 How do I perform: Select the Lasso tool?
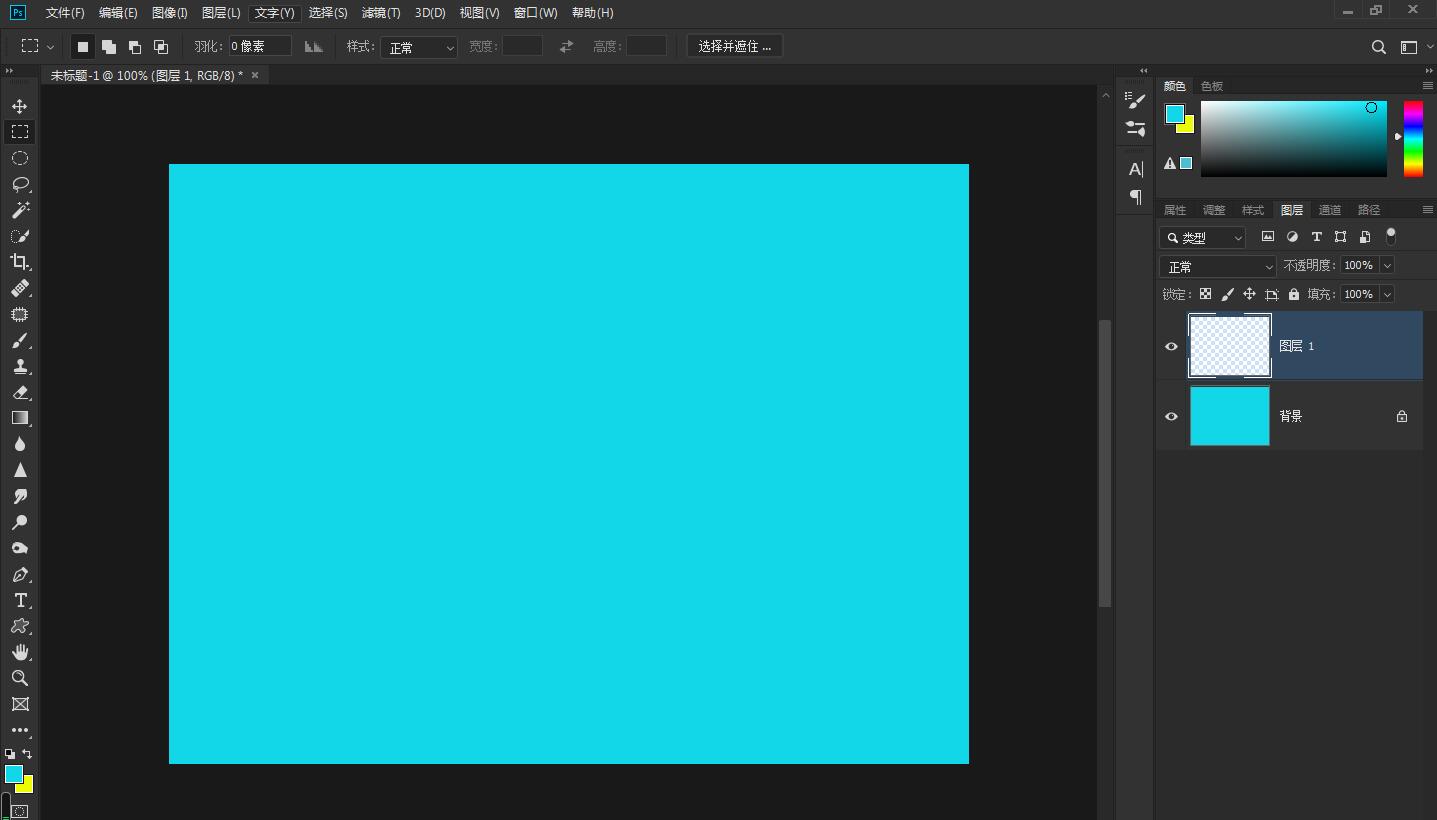pyautogui.click(x=19, y=184)
